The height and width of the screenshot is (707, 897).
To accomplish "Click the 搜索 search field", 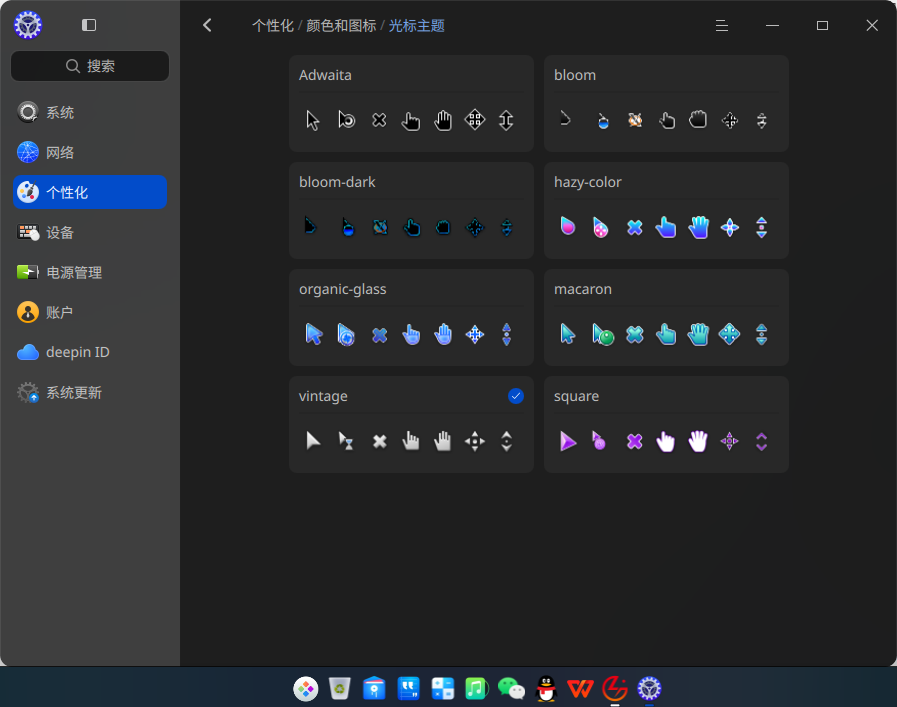I will tap(90, 66).
